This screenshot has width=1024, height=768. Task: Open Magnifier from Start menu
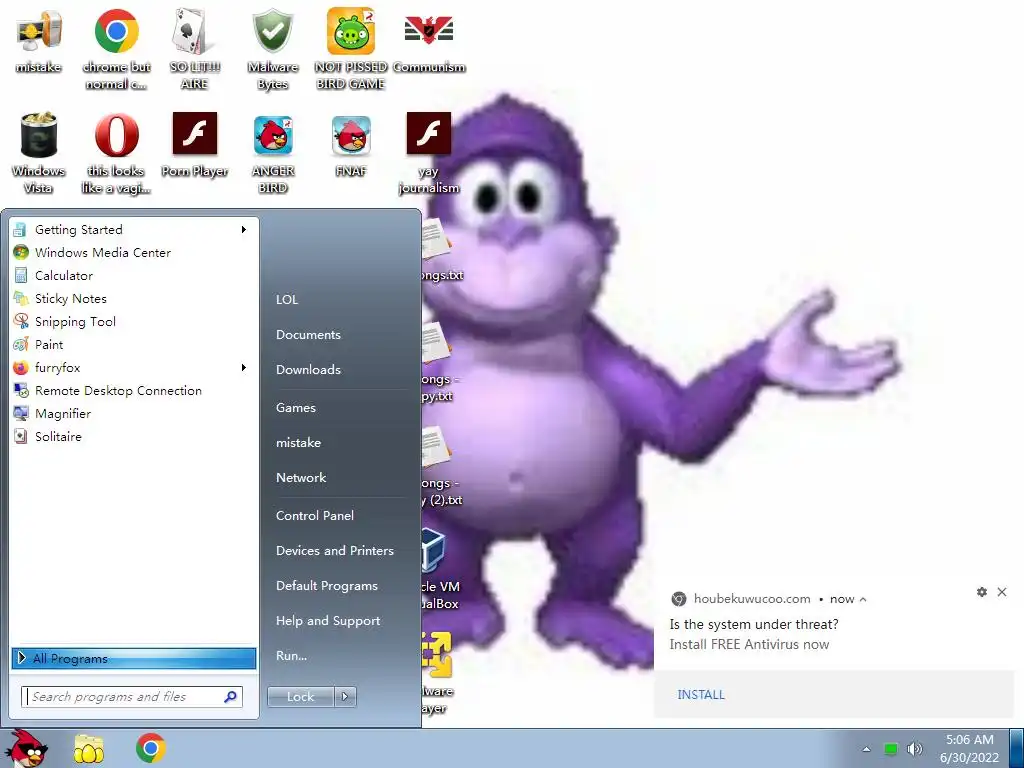135,413
